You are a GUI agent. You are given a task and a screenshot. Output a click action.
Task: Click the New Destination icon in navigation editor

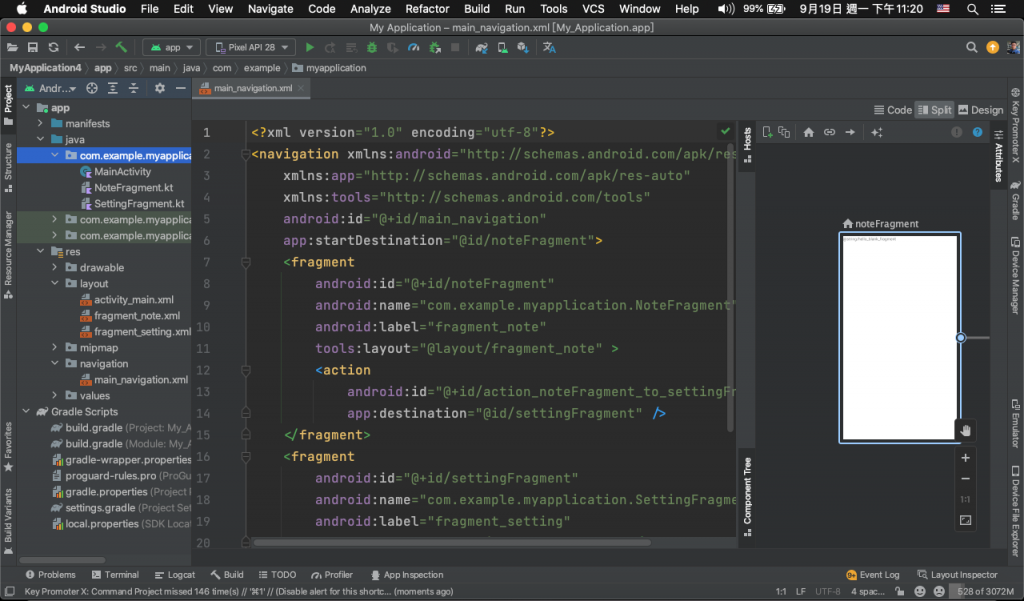point(766,132)
